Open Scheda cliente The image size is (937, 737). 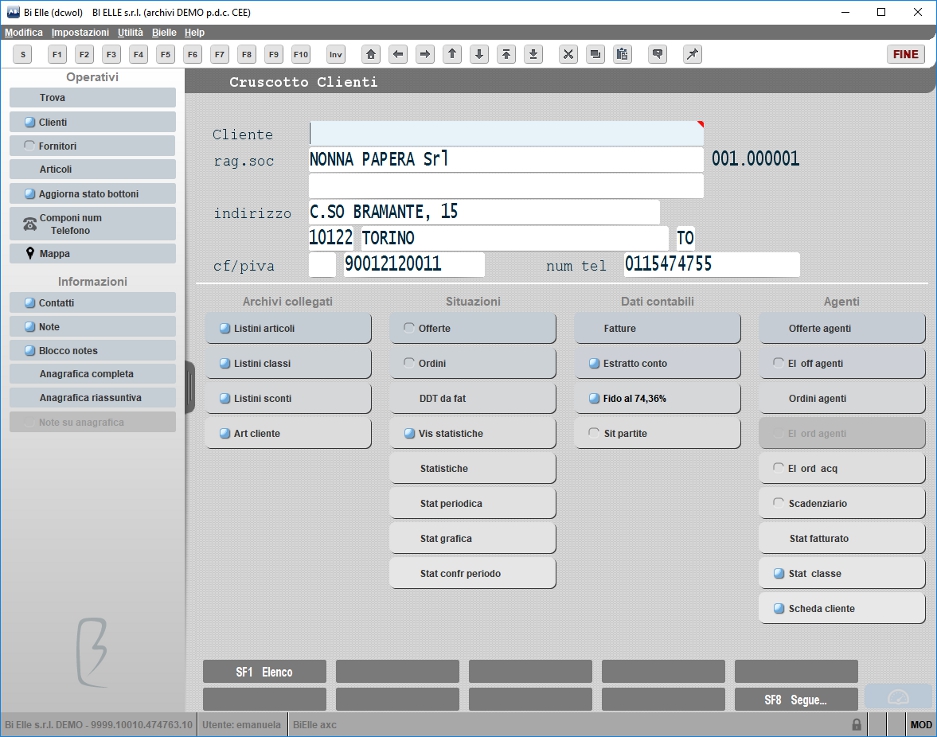pos(842,608)
